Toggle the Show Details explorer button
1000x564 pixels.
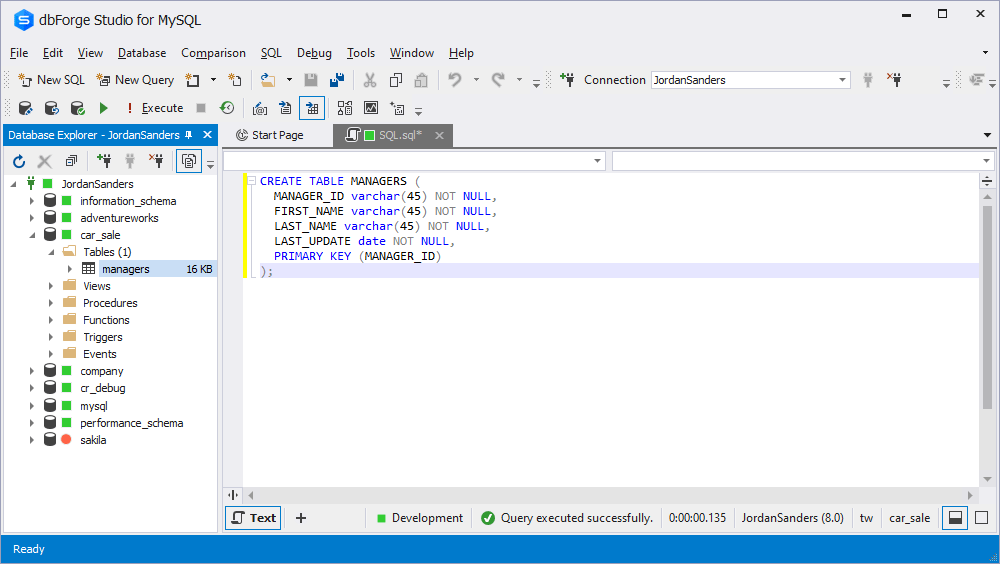(189, 161)
